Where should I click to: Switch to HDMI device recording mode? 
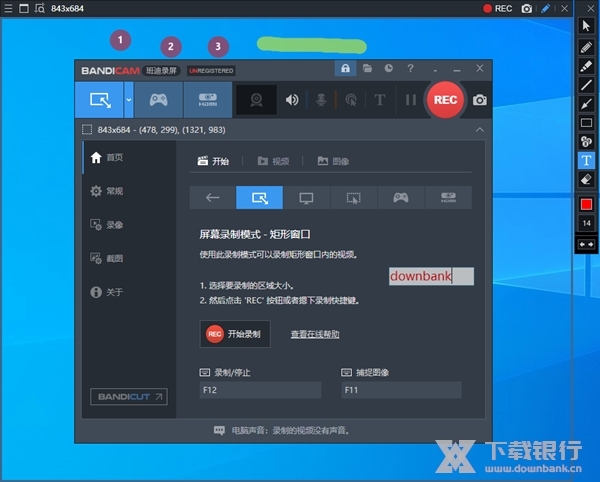click(208, 100)
